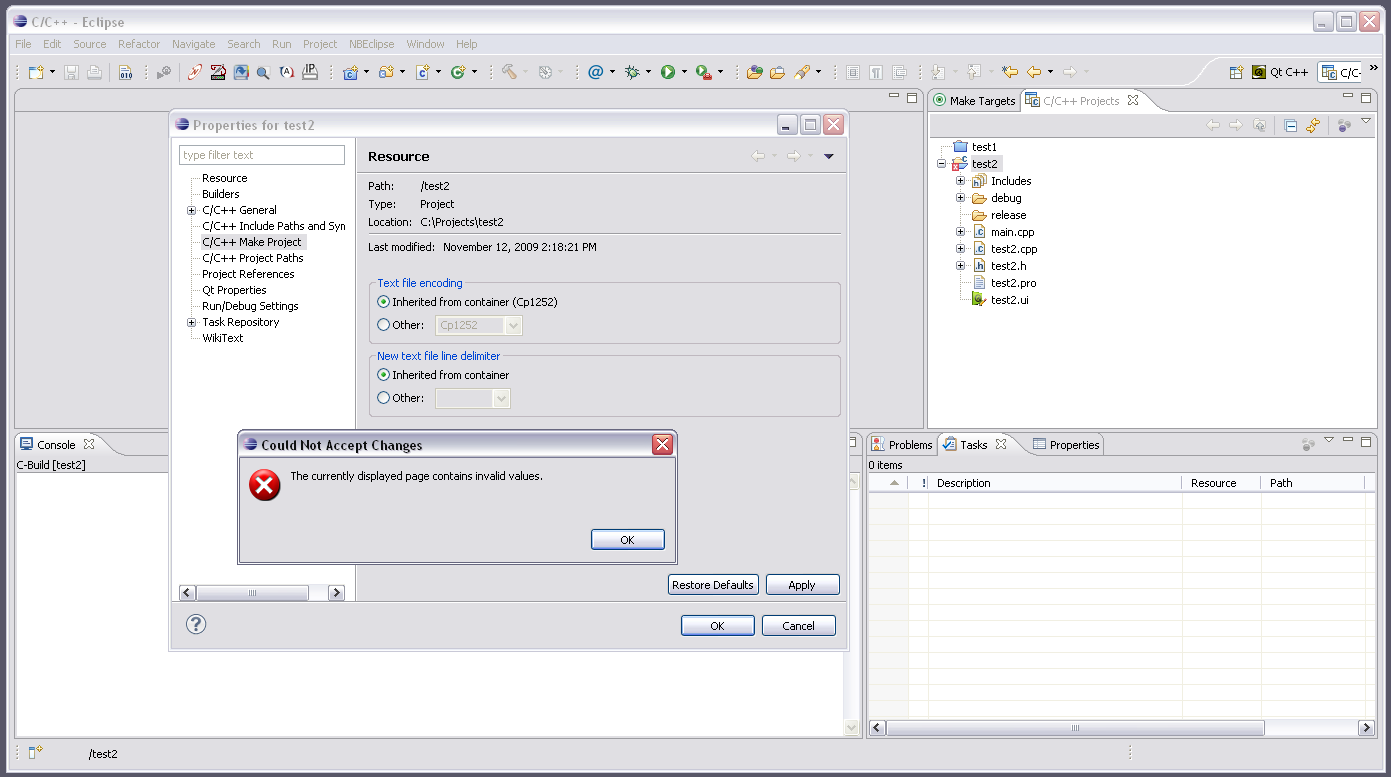Image resolution: width=1391 pixels, height=777 pixels.
Task: Click the type filter text field
Action: (261, 155)
